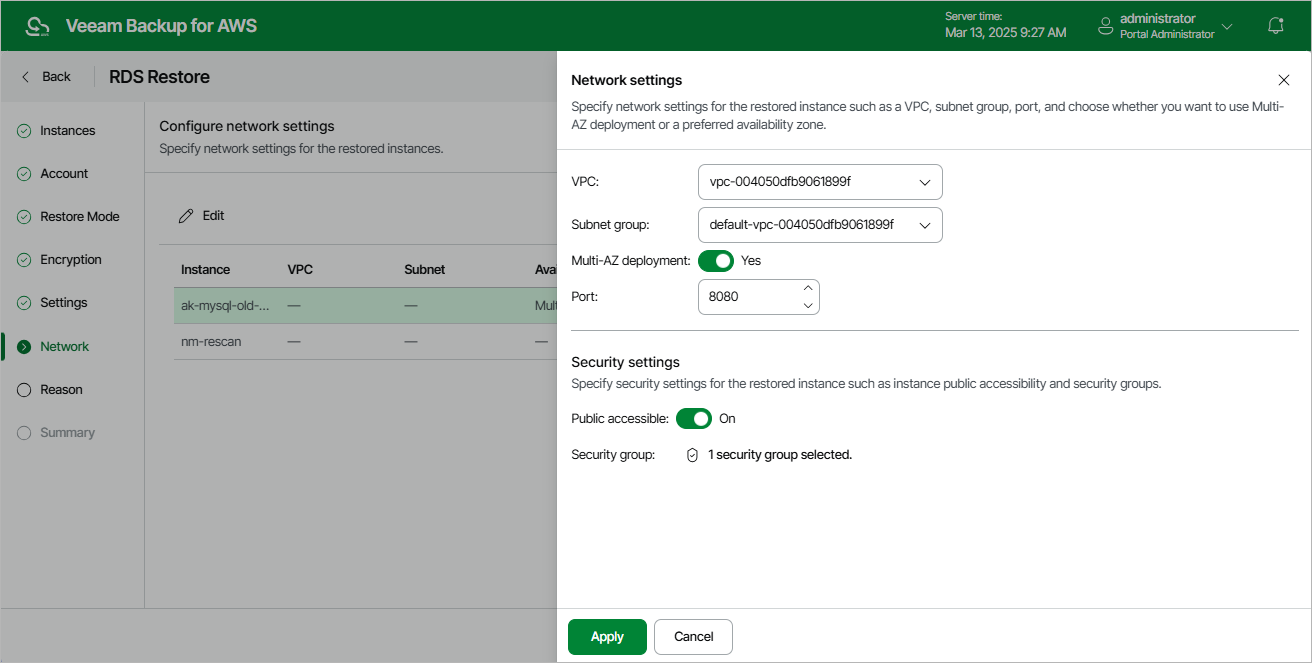Click the security group shield icon
This screenshot has height=663, width=1312.
pyautogui.click(x=692, y=455)
